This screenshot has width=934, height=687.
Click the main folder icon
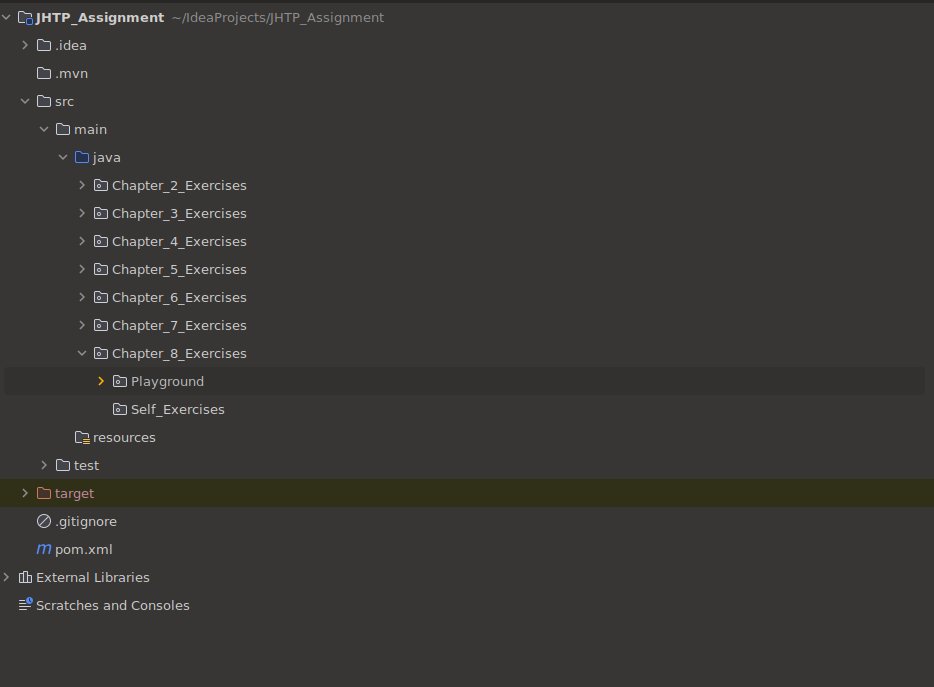pyautogui.click(x=63, y=129)
